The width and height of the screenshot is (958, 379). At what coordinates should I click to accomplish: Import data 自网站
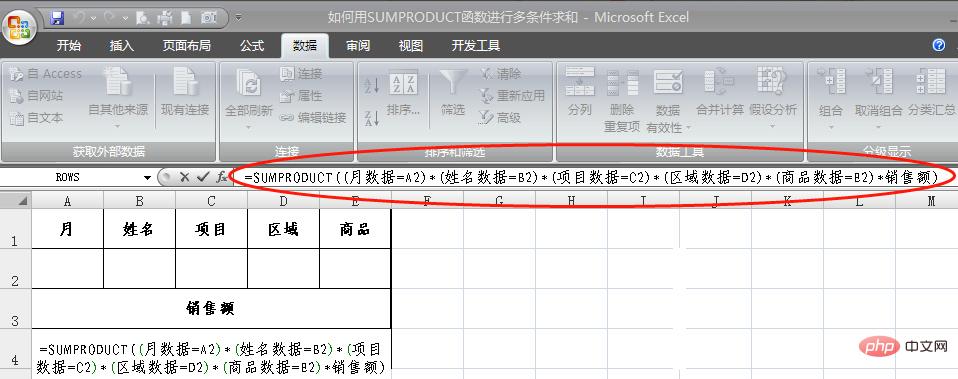pos(37,96)
